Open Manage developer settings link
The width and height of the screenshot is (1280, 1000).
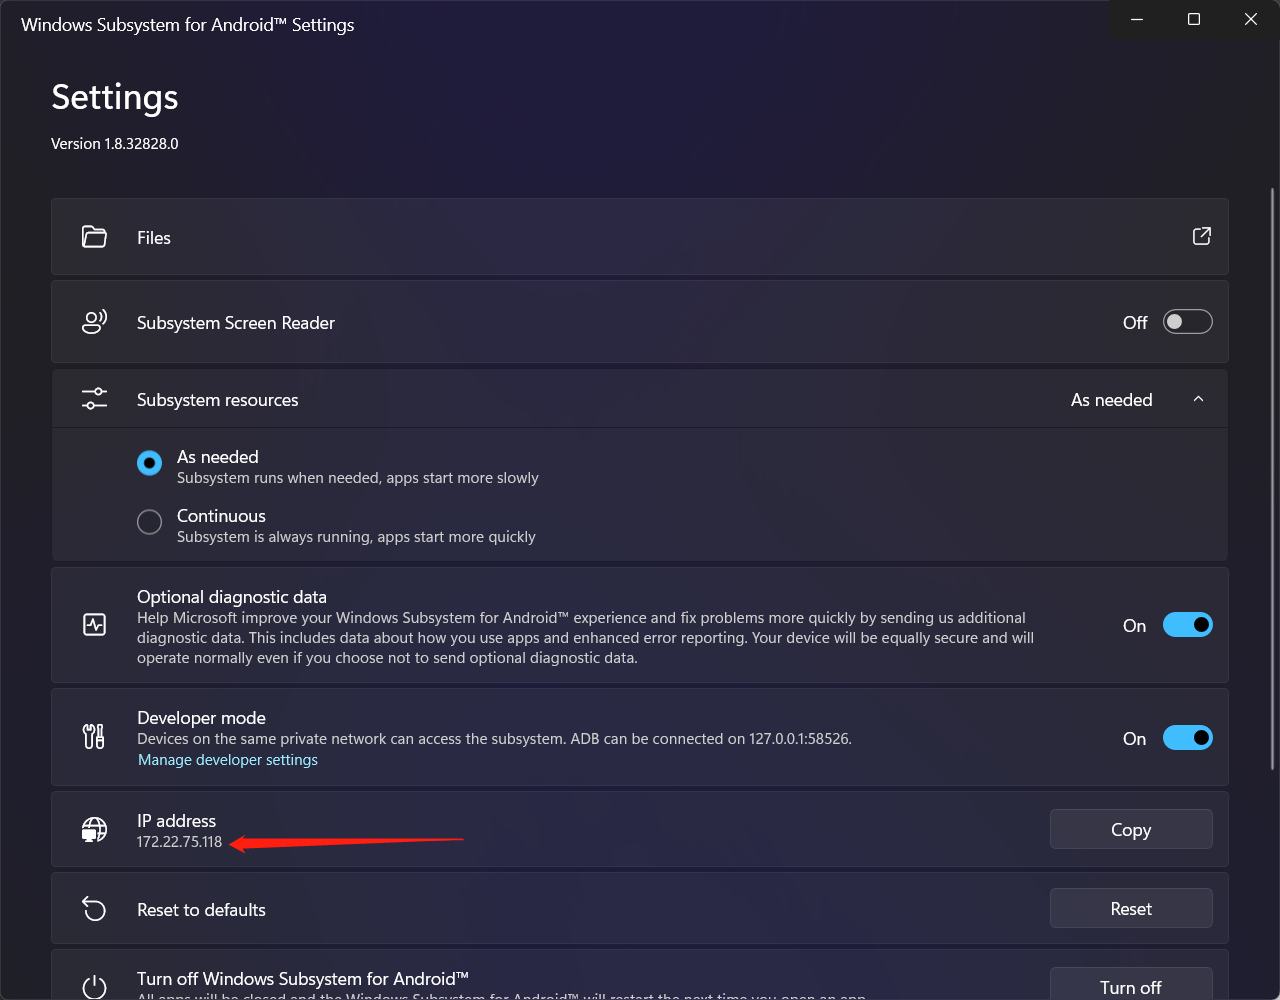[x=228, y=760]
